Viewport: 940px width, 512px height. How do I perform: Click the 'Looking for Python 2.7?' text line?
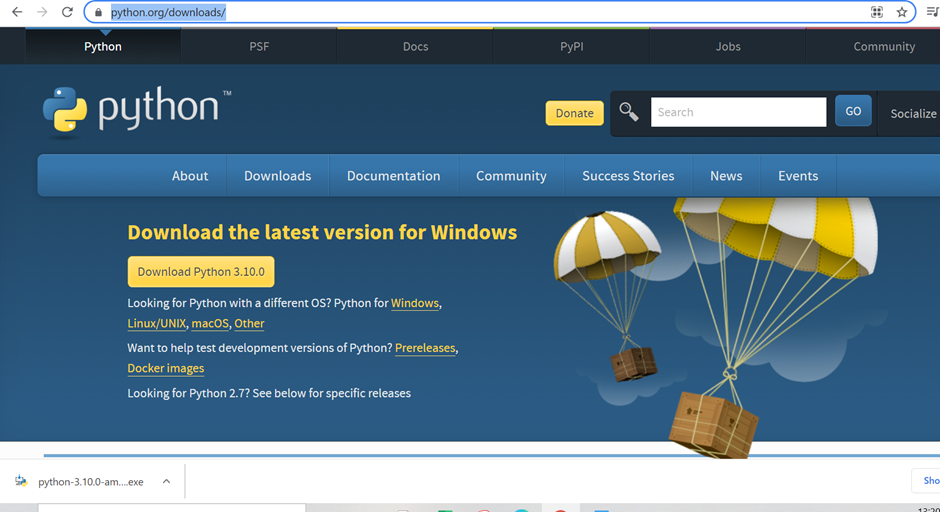click(x=269, y=393)
